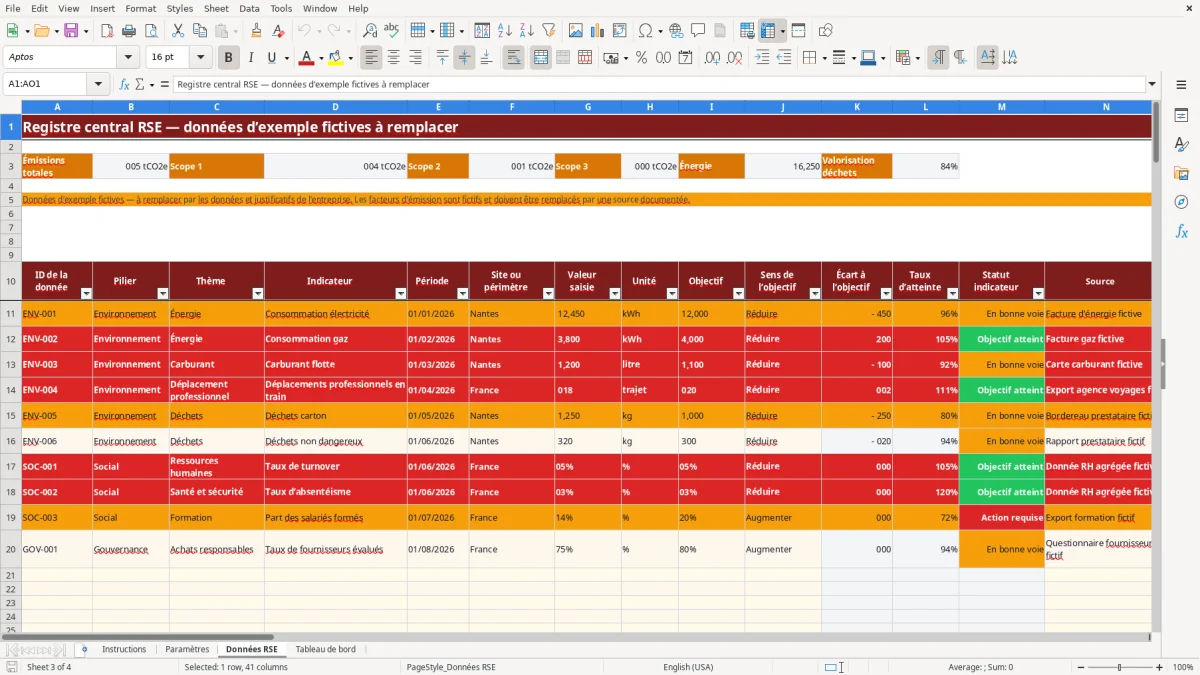Image resolution: width=1200 pixels, height=675 pixels.
Task: Open the Sheet menu
Action: coord(216,8)
